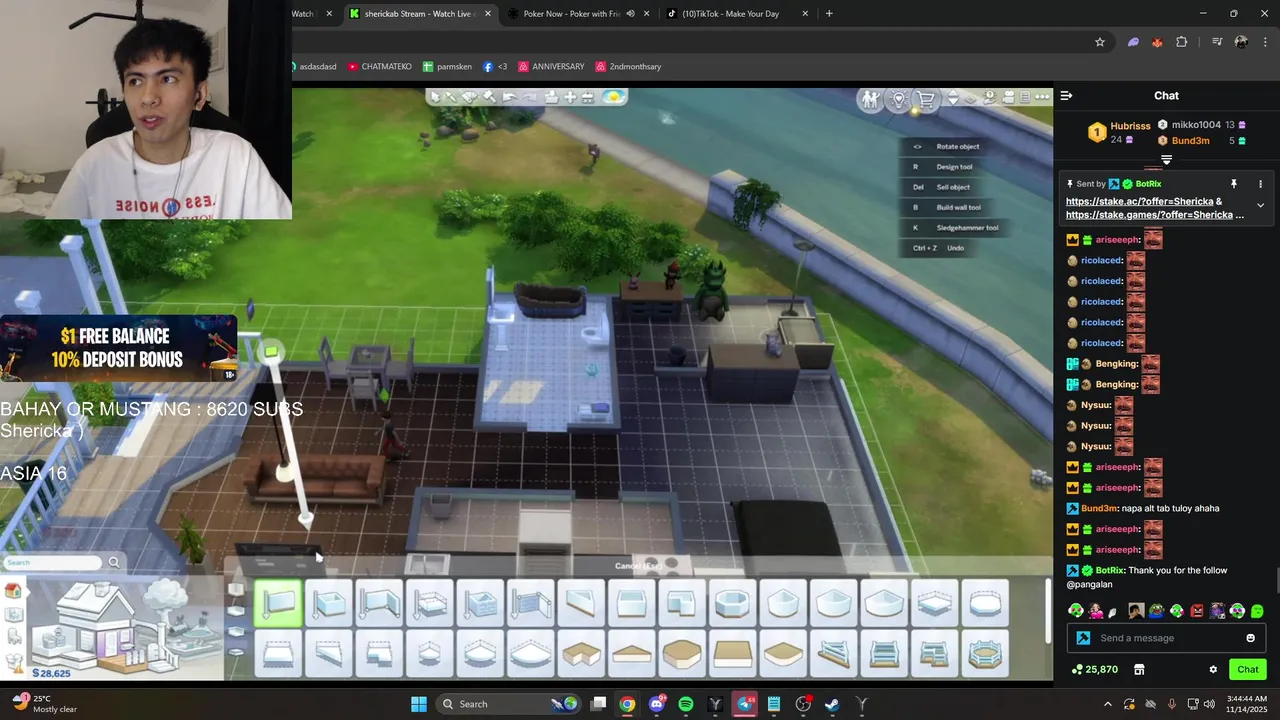Open the browser extensions puzzle icon

pyautogui.click(x=1182, y=42)
